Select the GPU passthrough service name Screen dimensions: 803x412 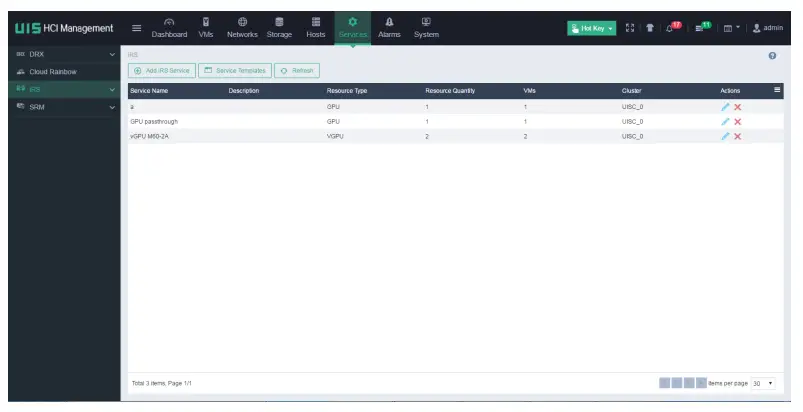pos(154,122)
